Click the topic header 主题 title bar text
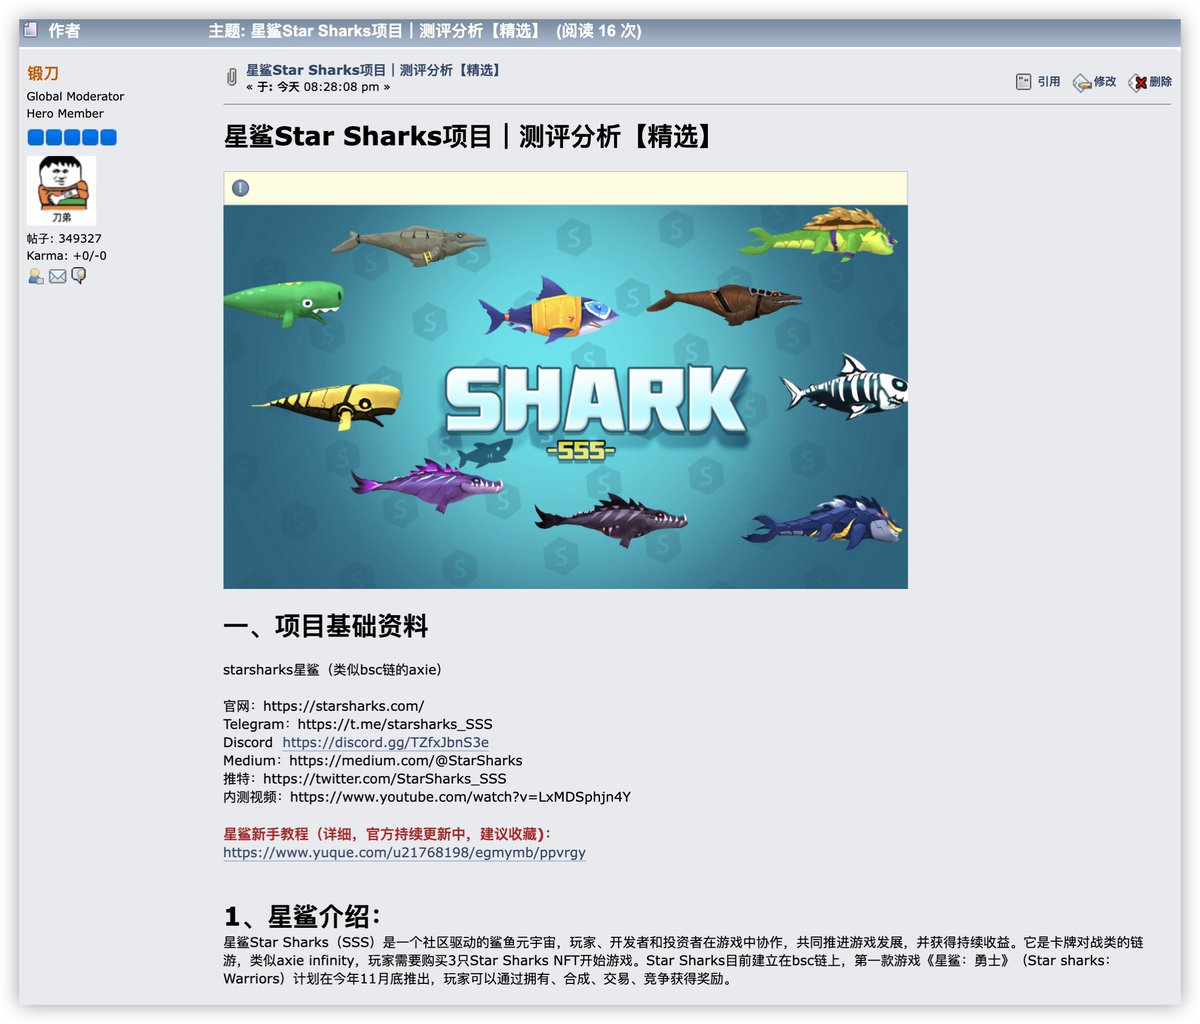 coord(425,31)
